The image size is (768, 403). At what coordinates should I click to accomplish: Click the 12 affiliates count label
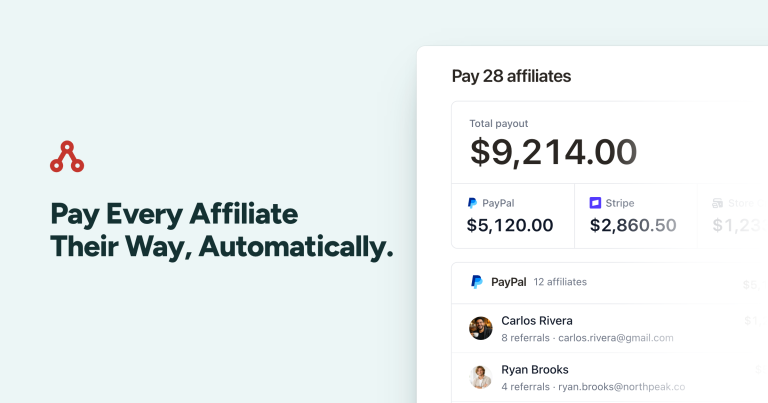coord(560,282)
